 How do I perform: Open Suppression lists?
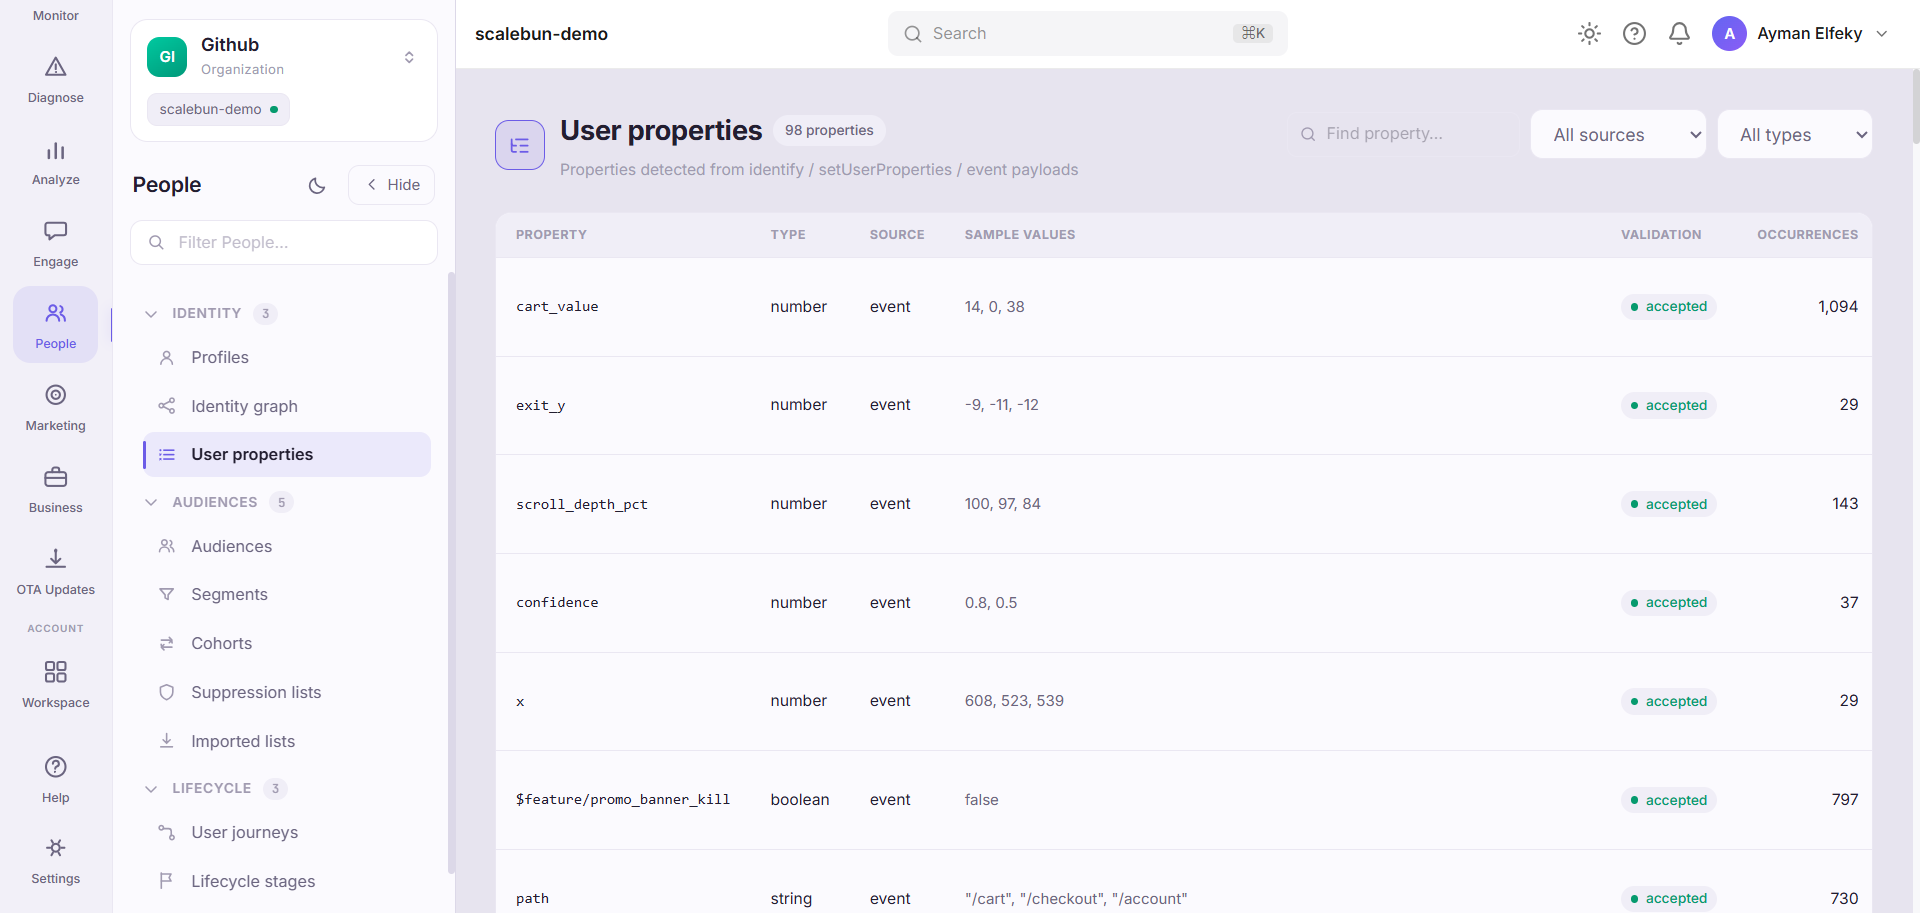287,692
